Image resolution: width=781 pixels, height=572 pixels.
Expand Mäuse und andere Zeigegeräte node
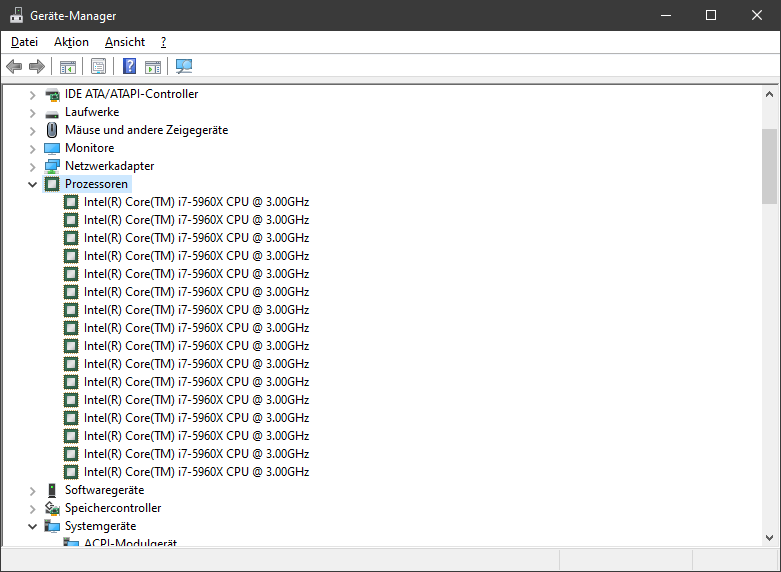pyautogui.click(x=33, y=131)
